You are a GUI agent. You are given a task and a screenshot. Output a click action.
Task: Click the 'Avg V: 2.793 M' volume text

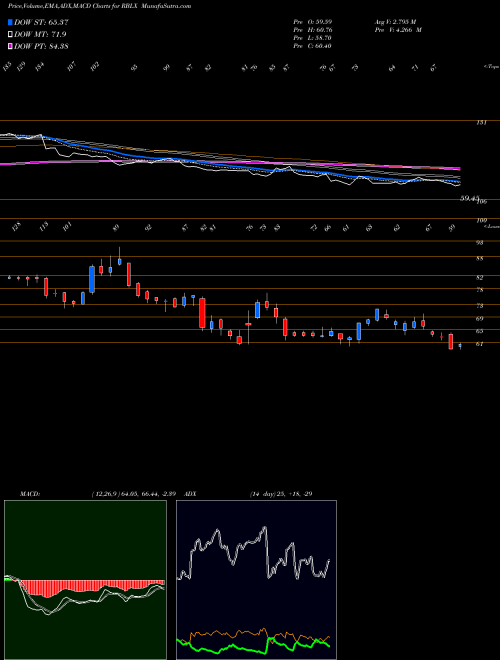tap(395, 22)
